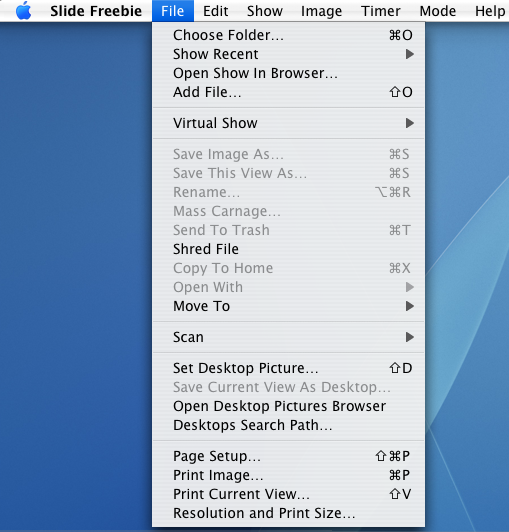This screenshot has width=509, height=532.
Task: Open the Apple menu icon
Action: [x=23, y=11]
